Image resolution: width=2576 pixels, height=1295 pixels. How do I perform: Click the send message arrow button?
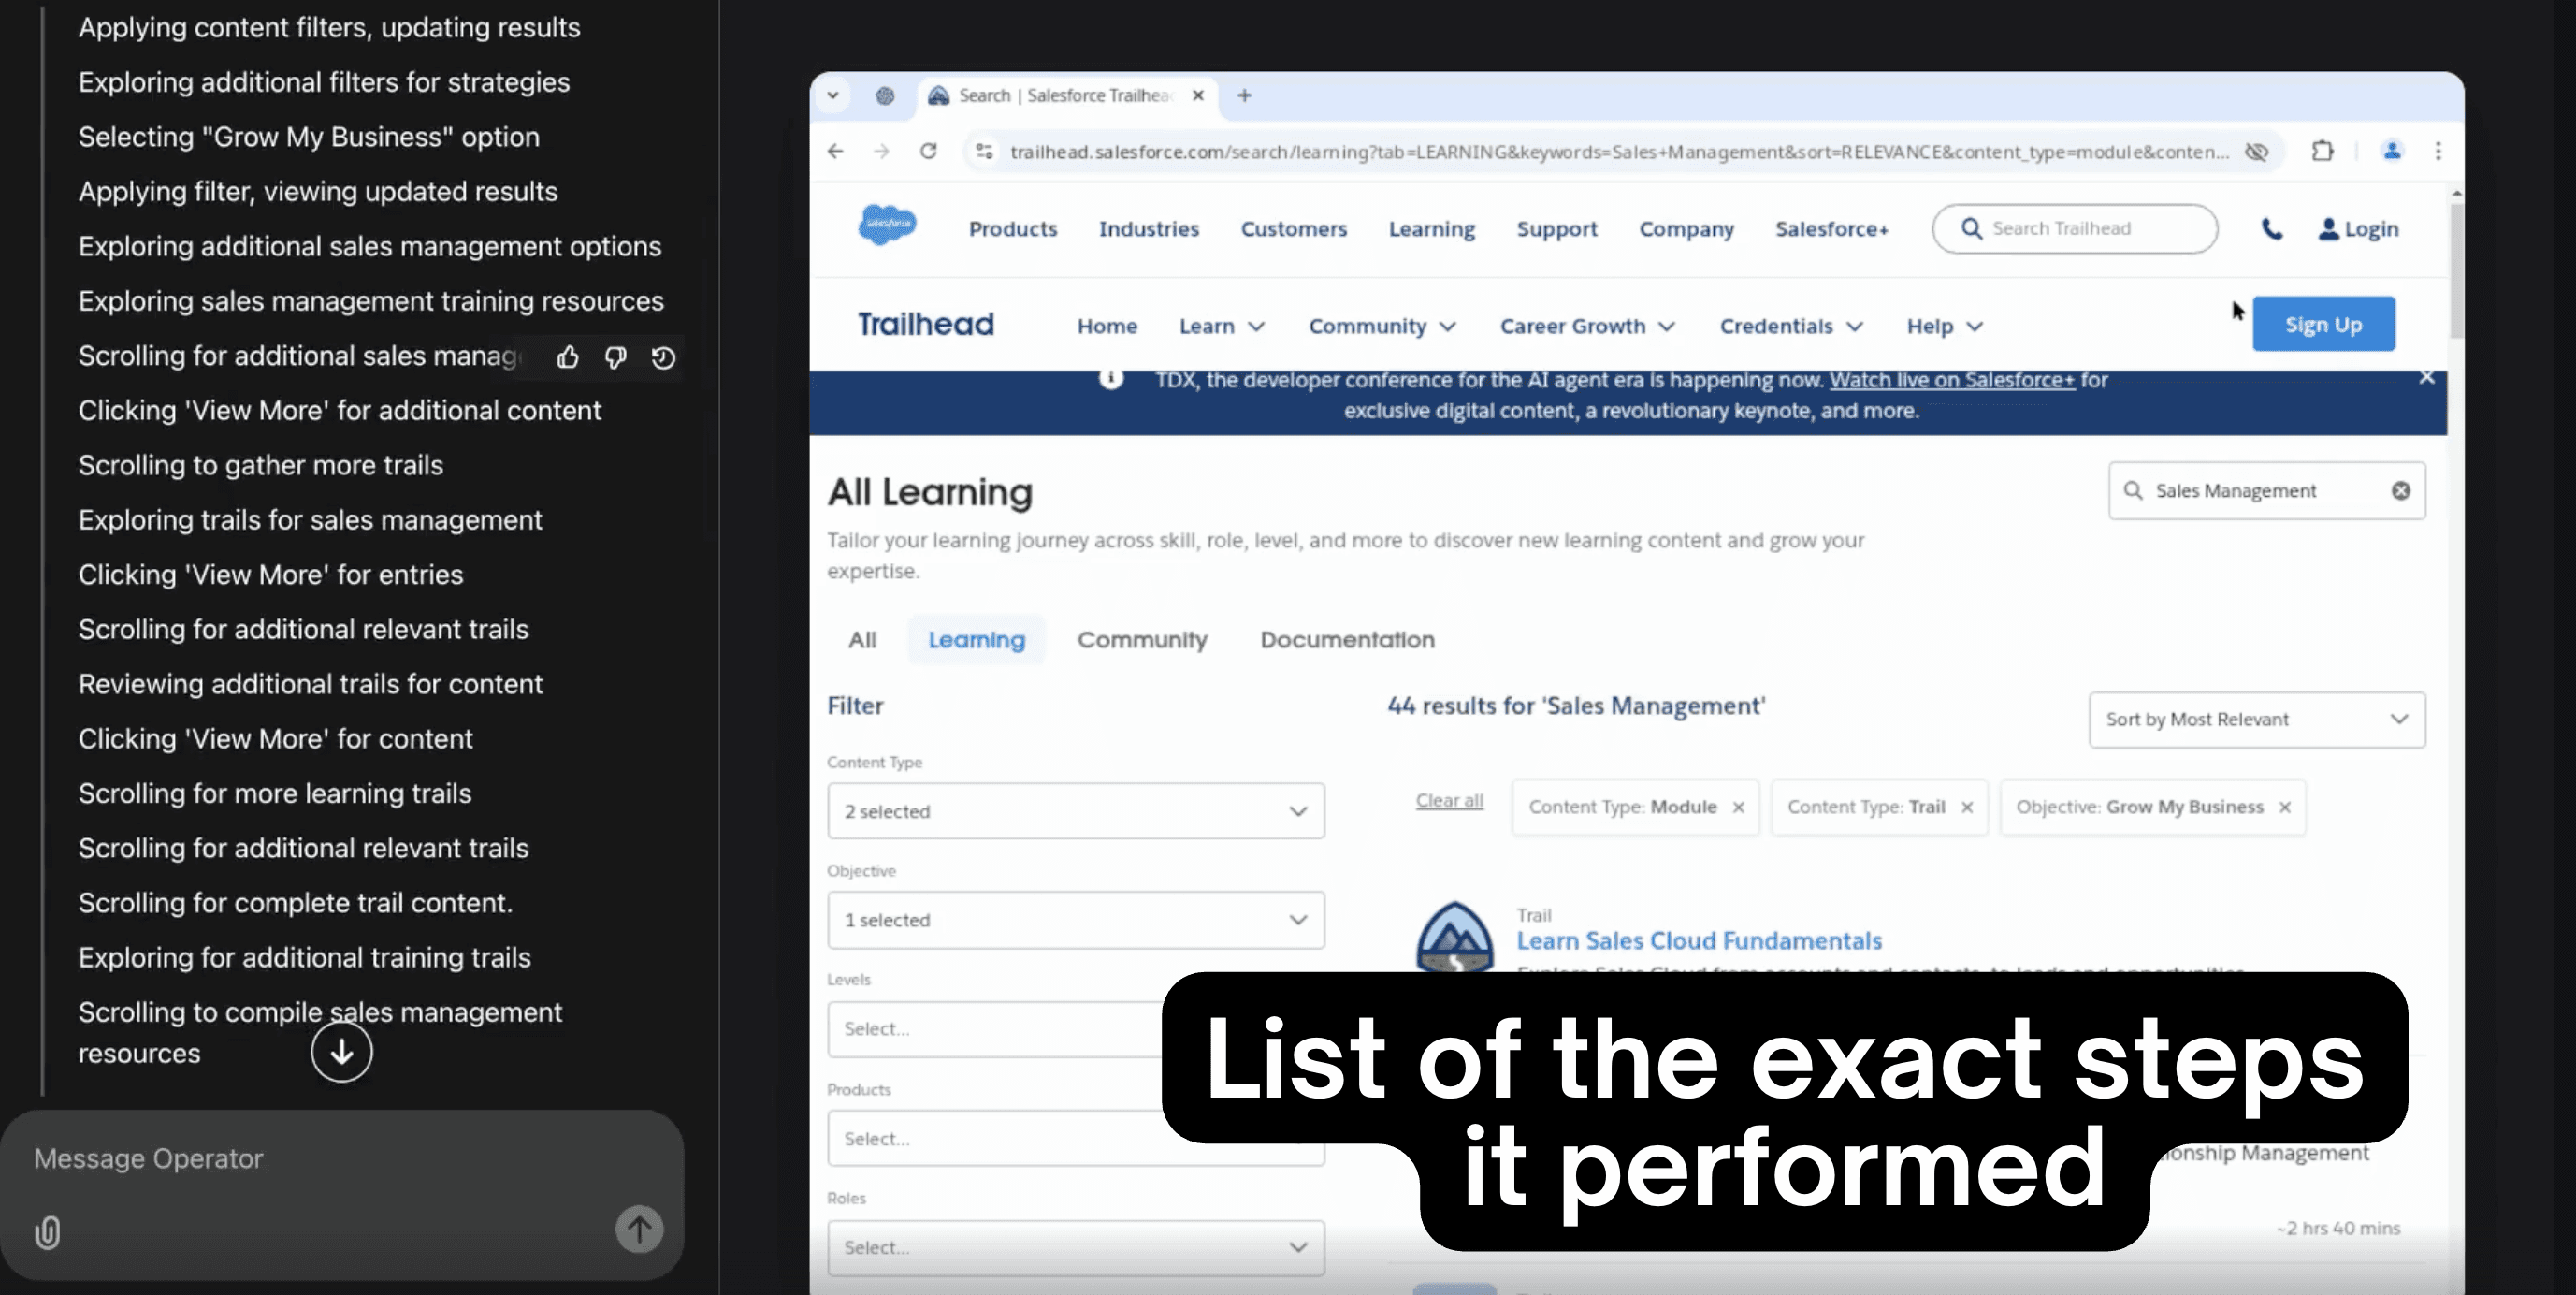639,1229
